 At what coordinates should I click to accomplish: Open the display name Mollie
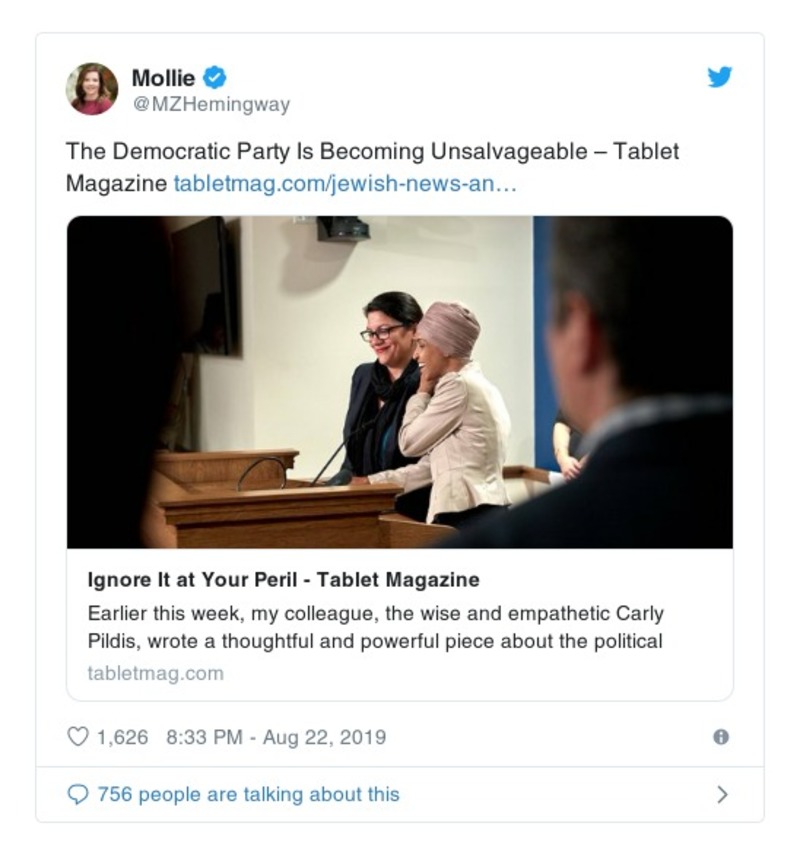(163, 76)
